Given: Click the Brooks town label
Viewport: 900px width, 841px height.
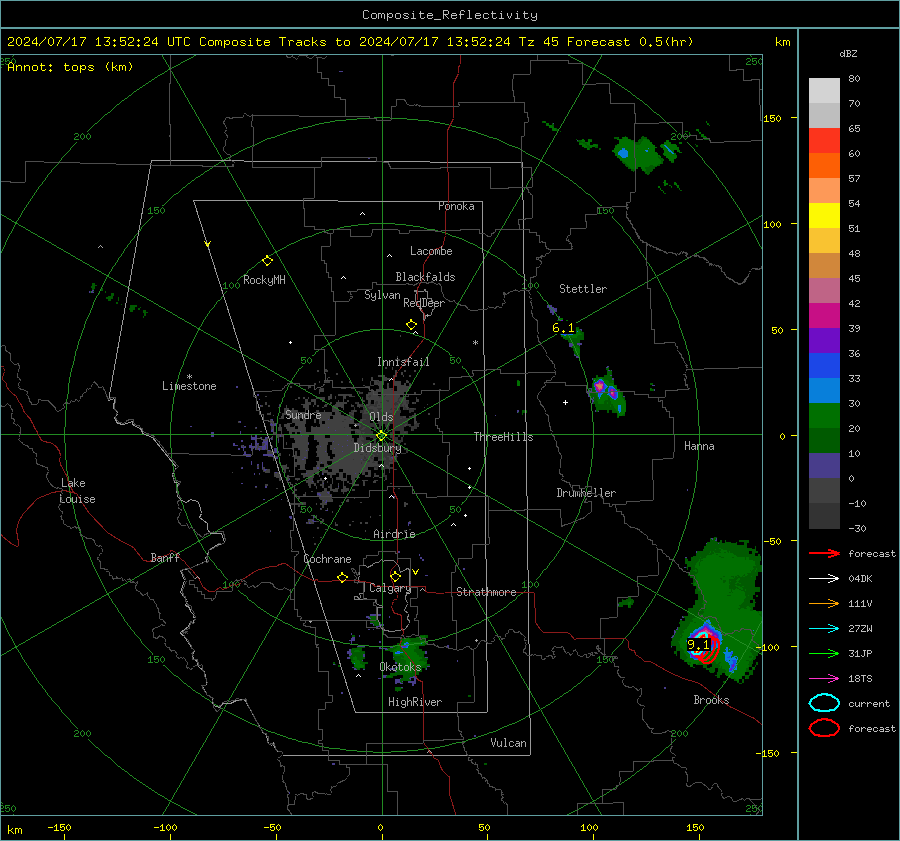Looking at the screenshot, I should coord(711,700).
